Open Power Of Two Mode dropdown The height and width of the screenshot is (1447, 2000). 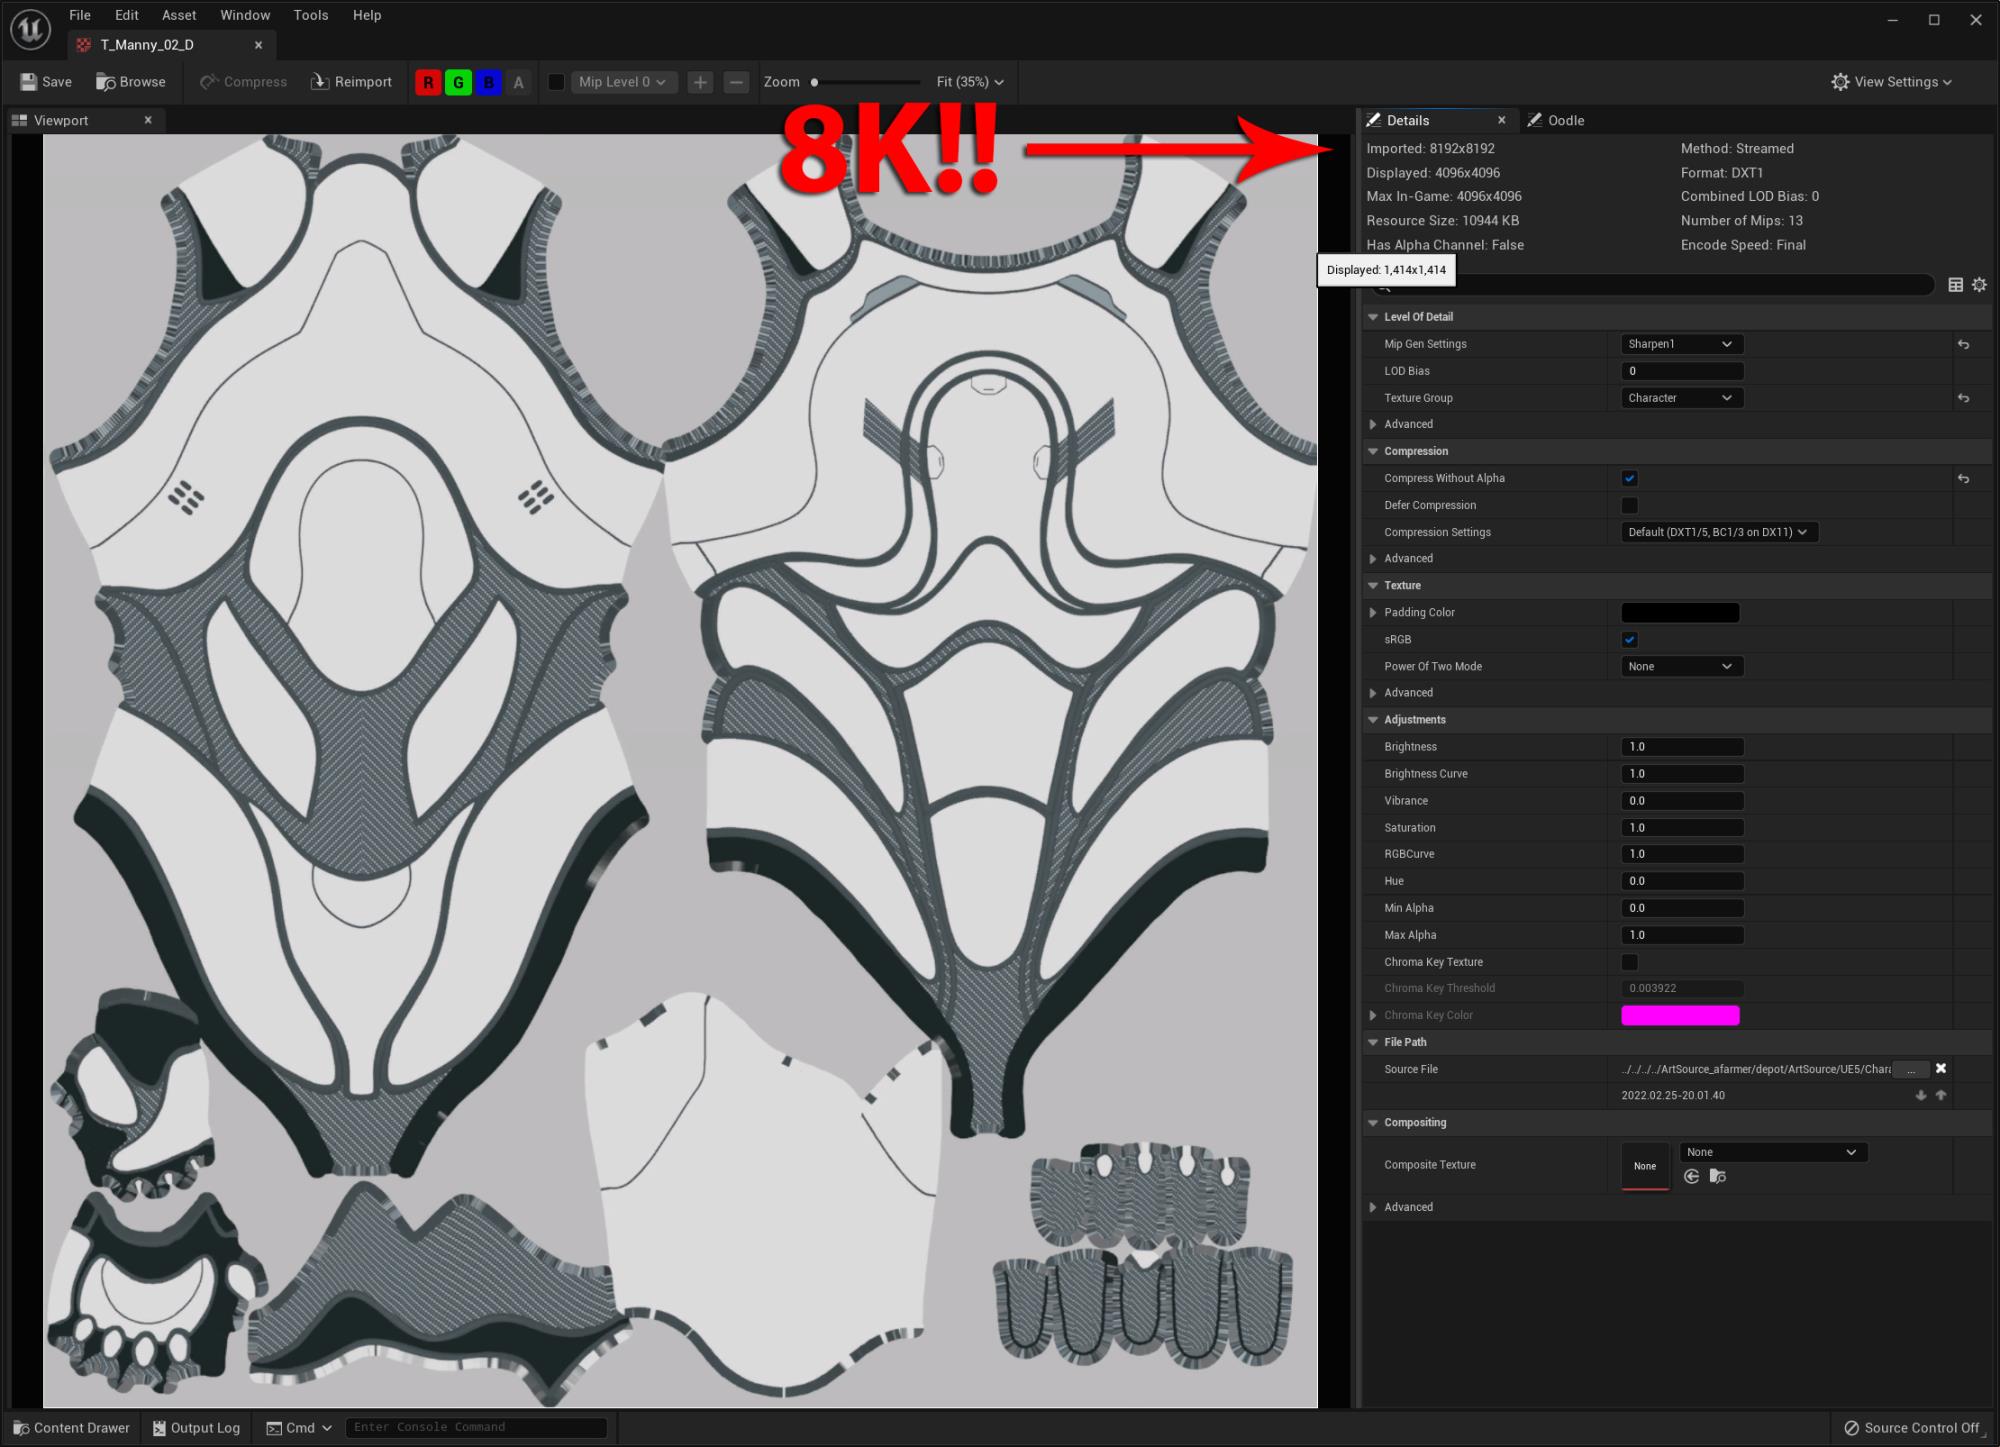tap(1681, 666)
